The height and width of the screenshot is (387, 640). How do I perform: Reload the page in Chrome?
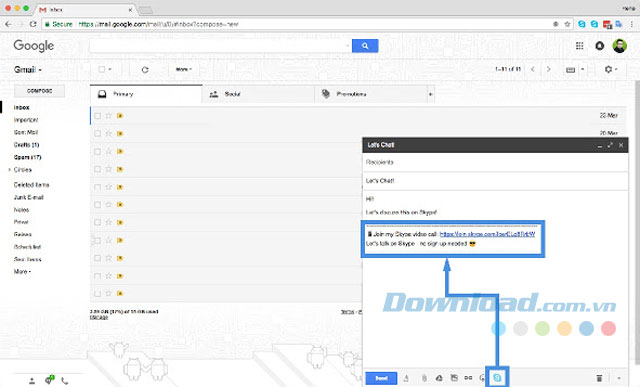(33, 24)
